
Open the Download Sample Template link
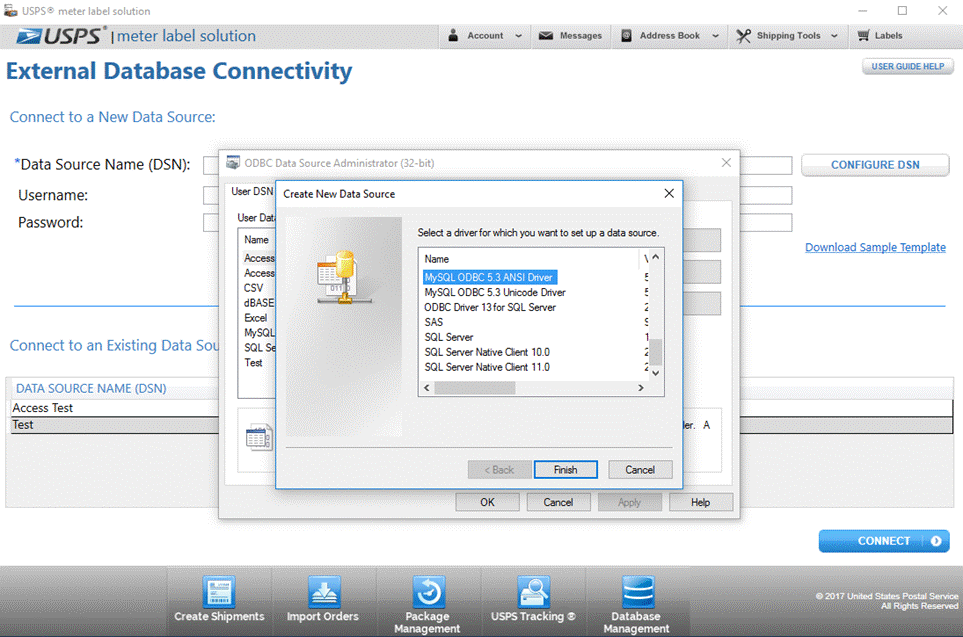point(875,247)
